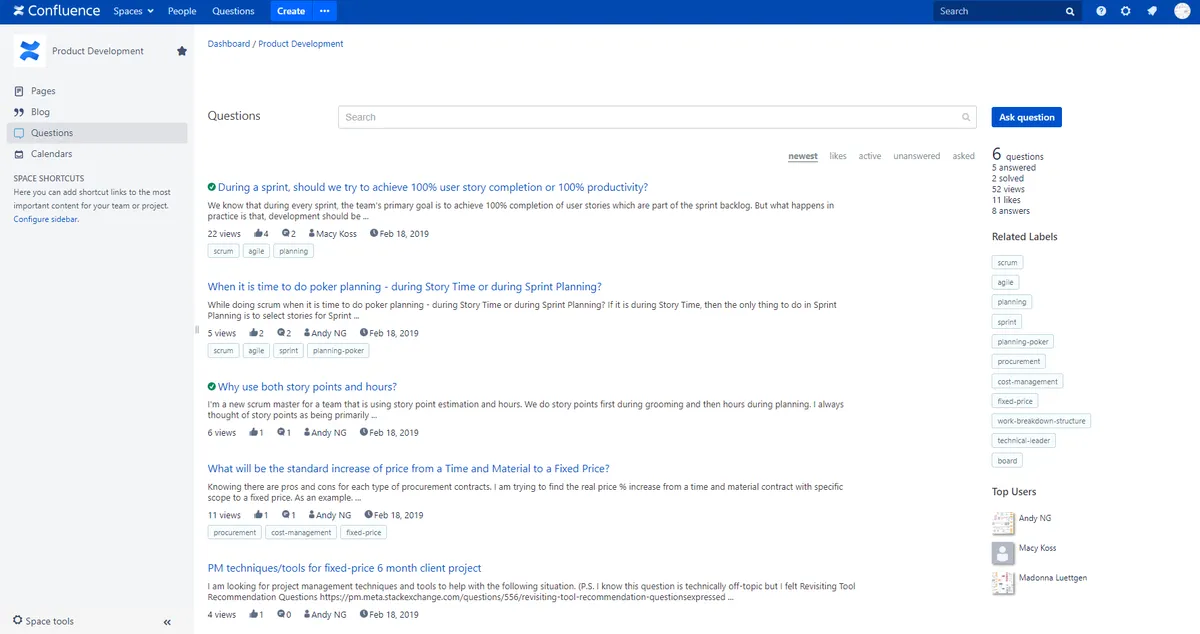This screenshot has width=1200, height=634.
Task: Click agile label in Related Labels
Action: (1006, 282)
